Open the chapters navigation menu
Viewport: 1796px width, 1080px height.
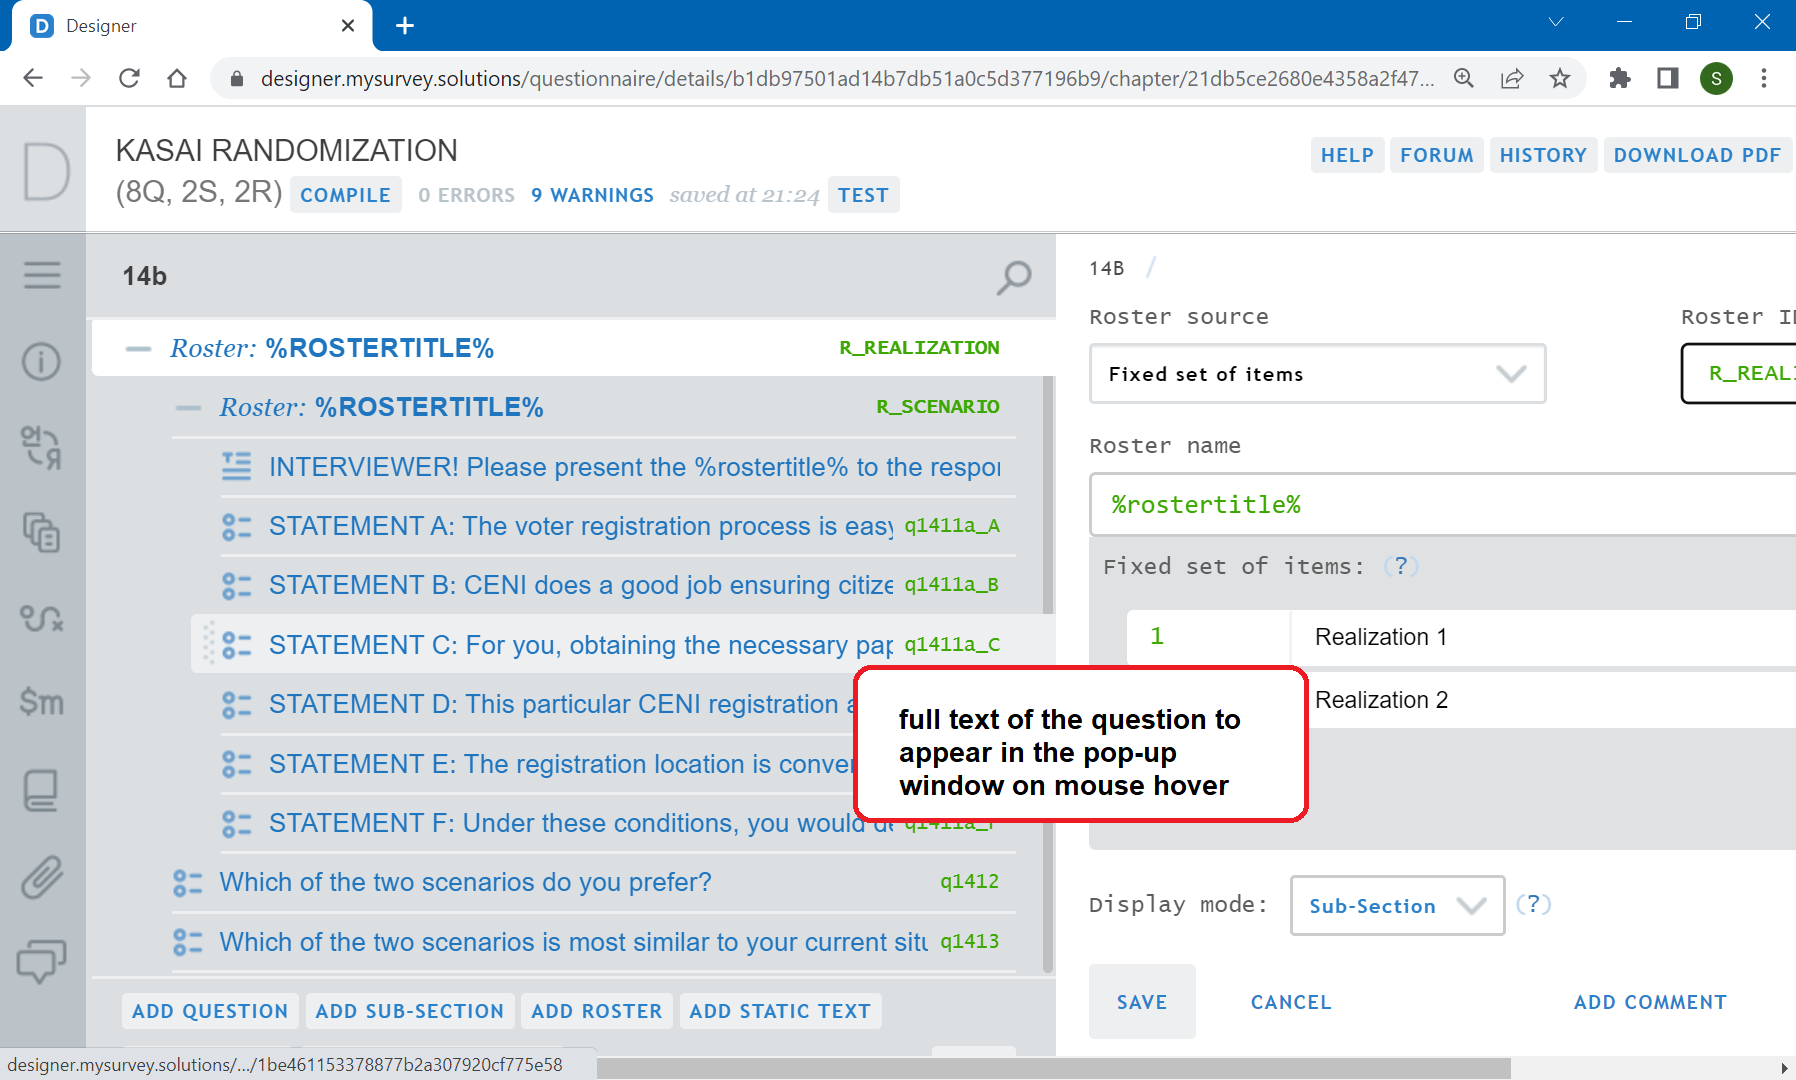pyautogui.click(x=42, y=275)
